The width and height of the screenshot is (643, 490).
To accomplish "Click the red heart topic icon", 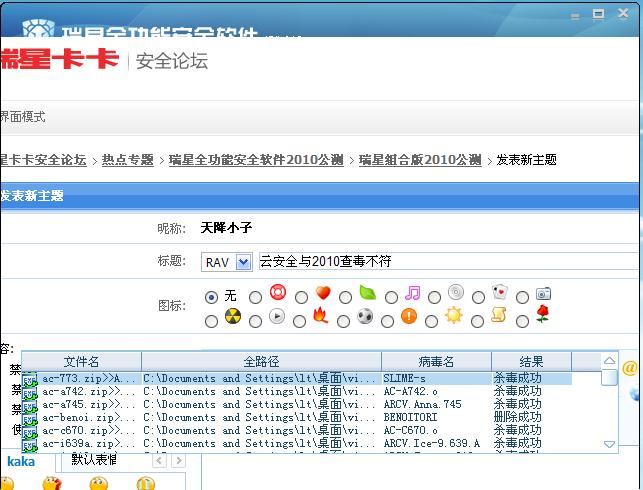I will (323, 293).
